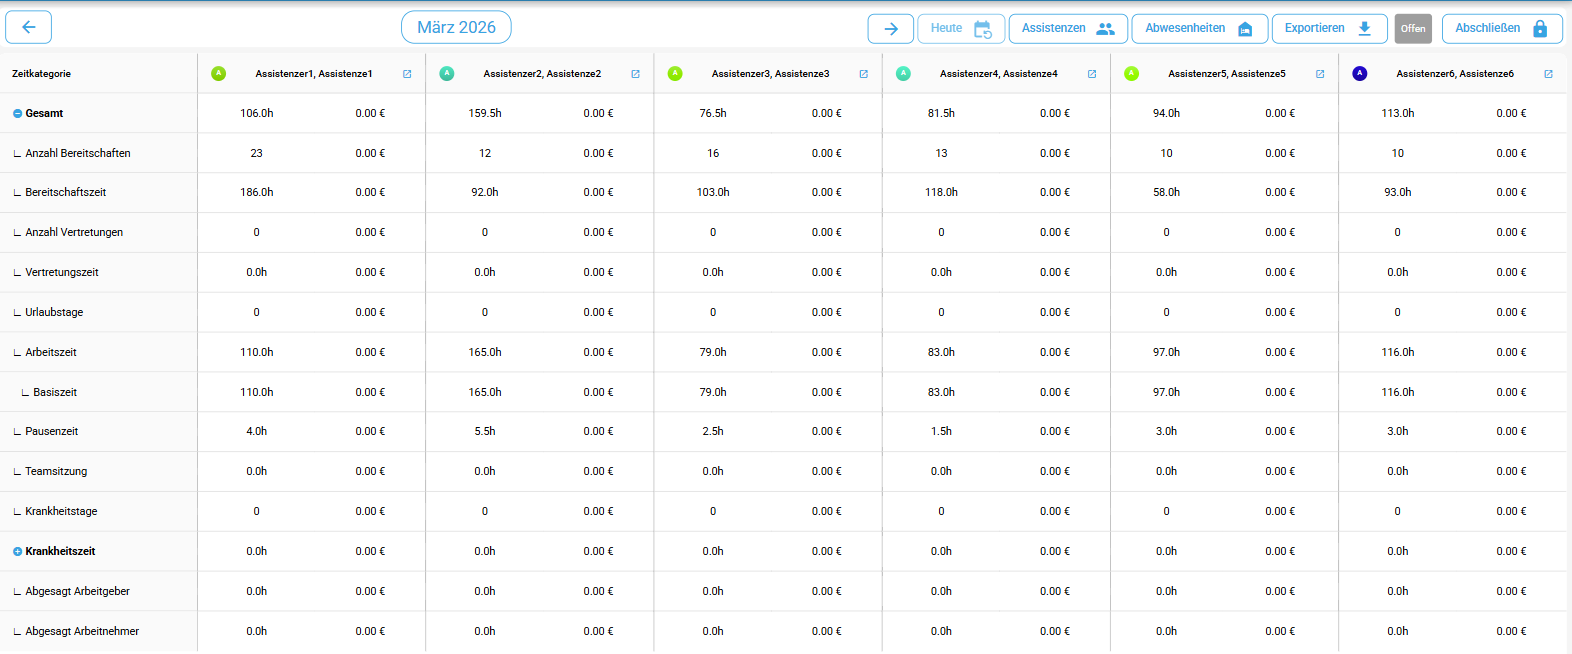Open Assistenzer2 details via external link icon
The image size is (1572, 654).
click(x=635, y=74)
